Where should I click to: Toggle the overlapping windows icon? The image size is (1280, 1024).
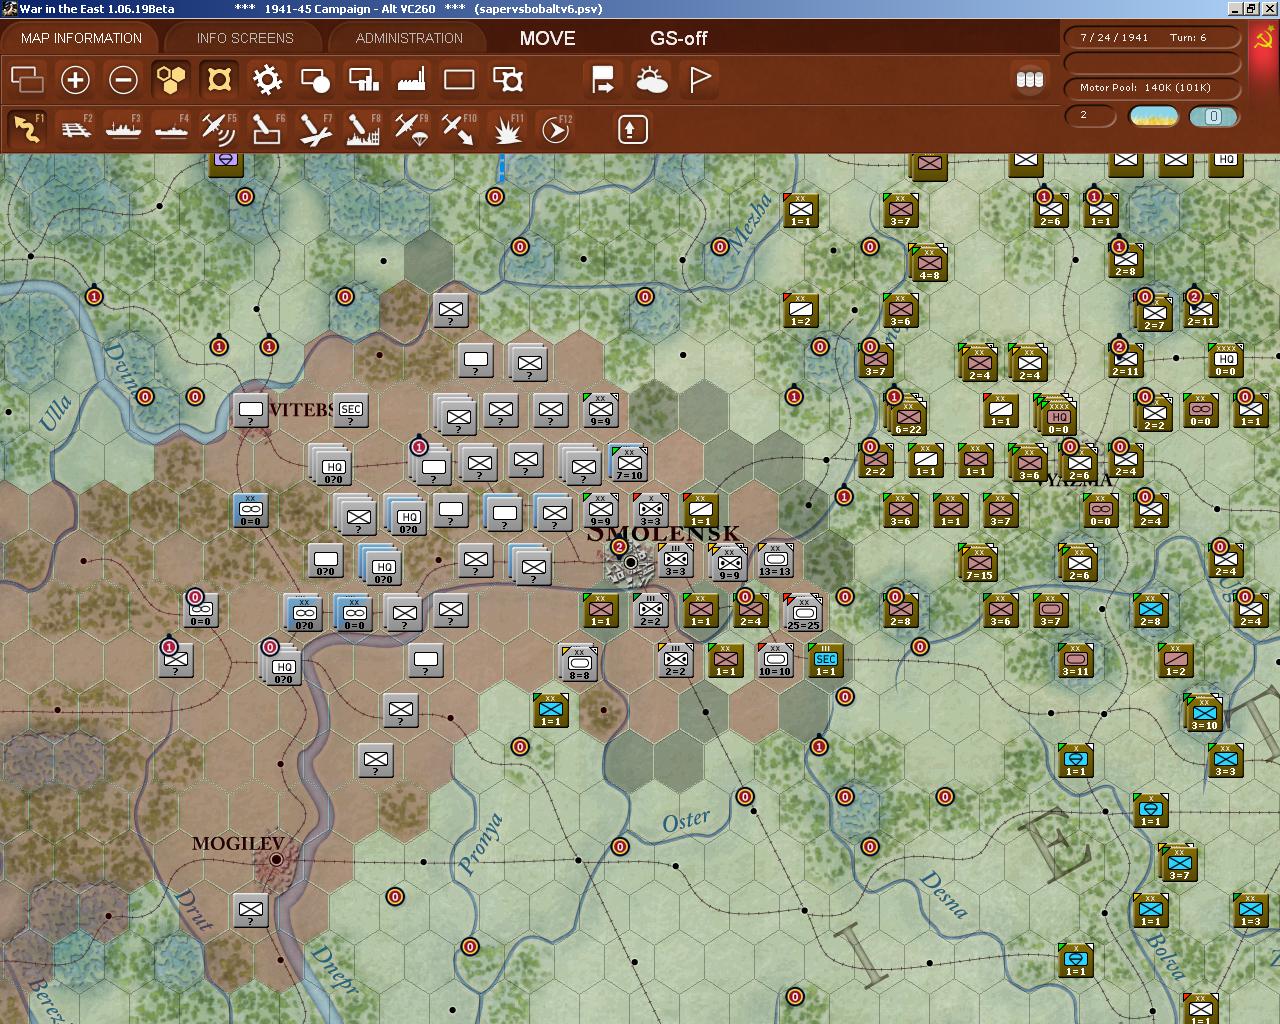point(27,79)
